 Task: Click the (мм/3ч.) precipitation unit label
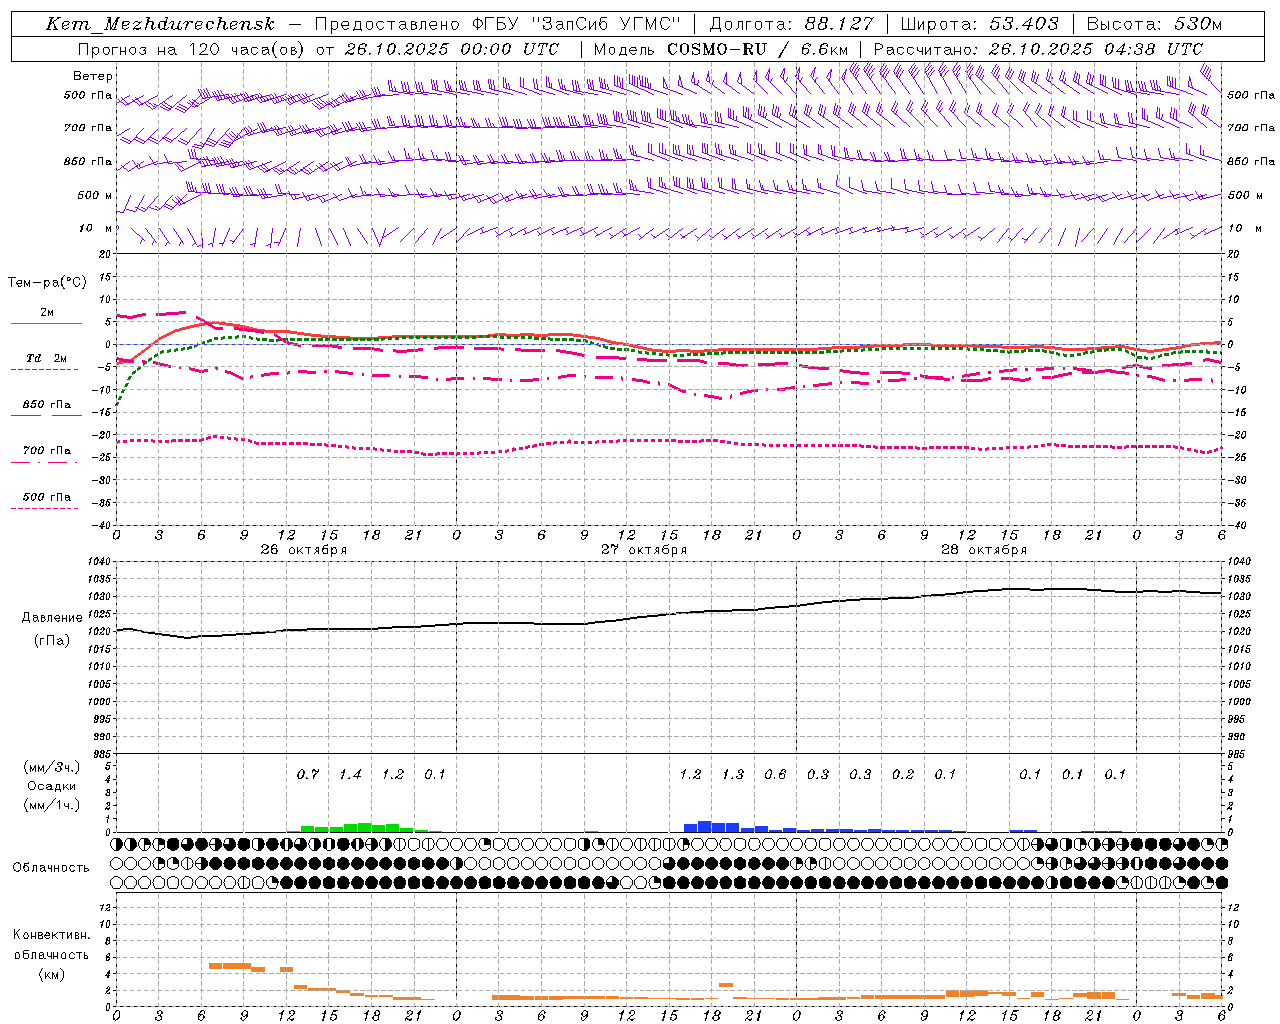(x=52, y=767)
